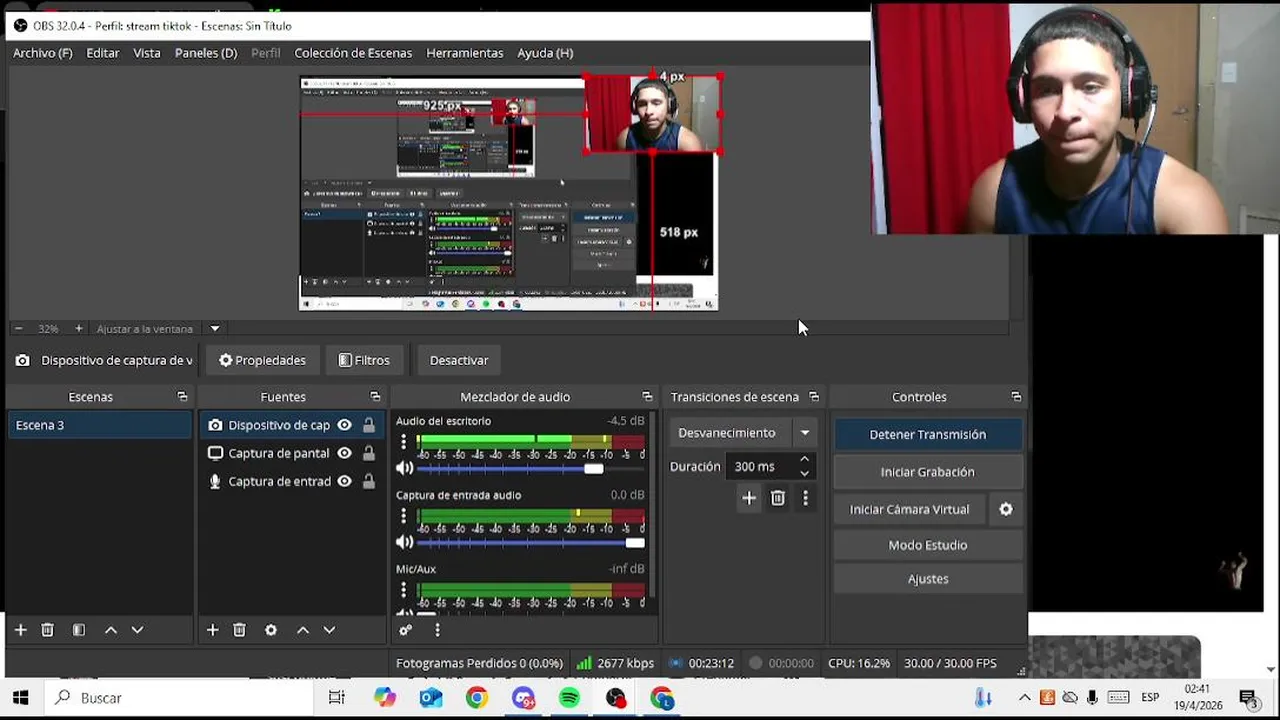Zoom out preview with minus icon
This screenshot has height=720, width=1280.
[18, 329]
